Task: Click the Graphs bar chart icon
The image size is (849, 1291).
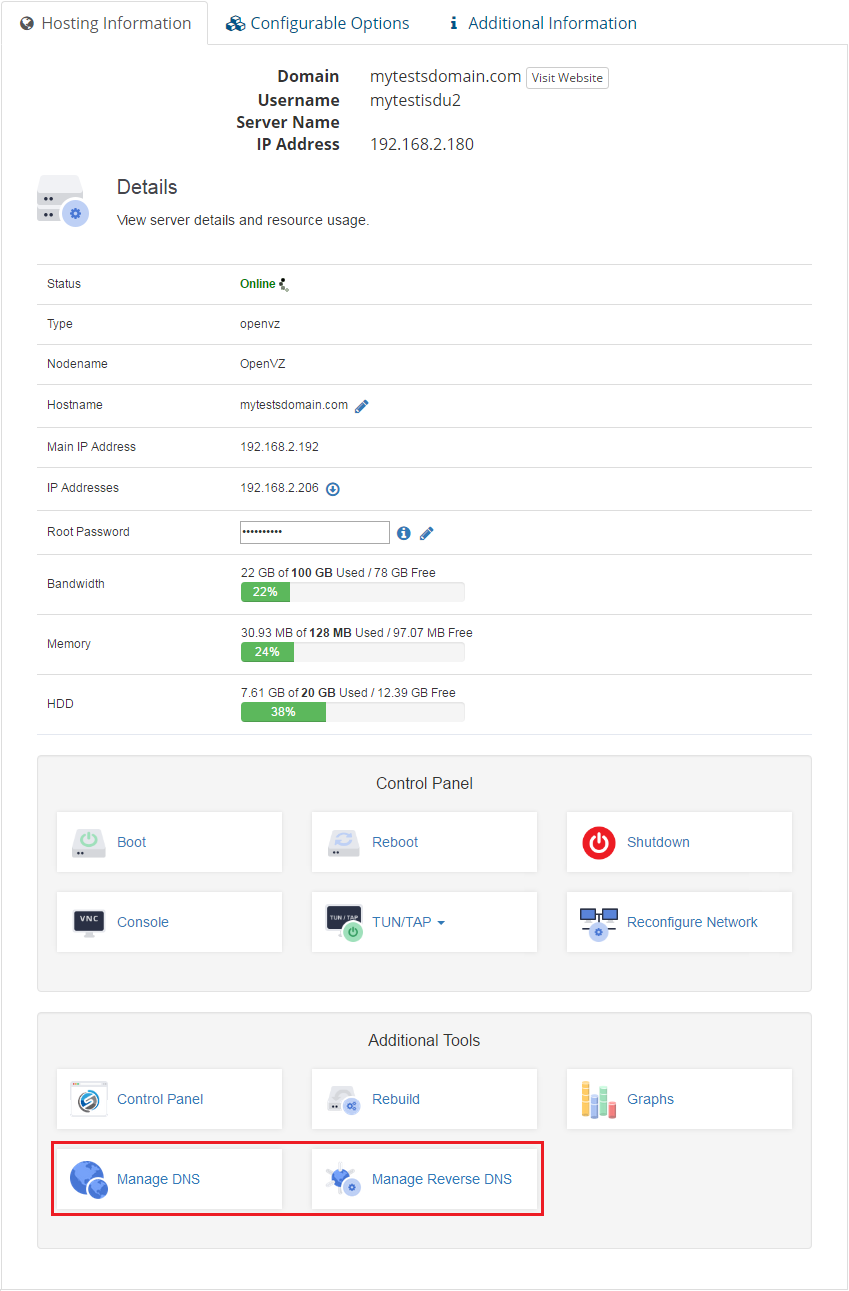Action: click(x=598, y=1099)
